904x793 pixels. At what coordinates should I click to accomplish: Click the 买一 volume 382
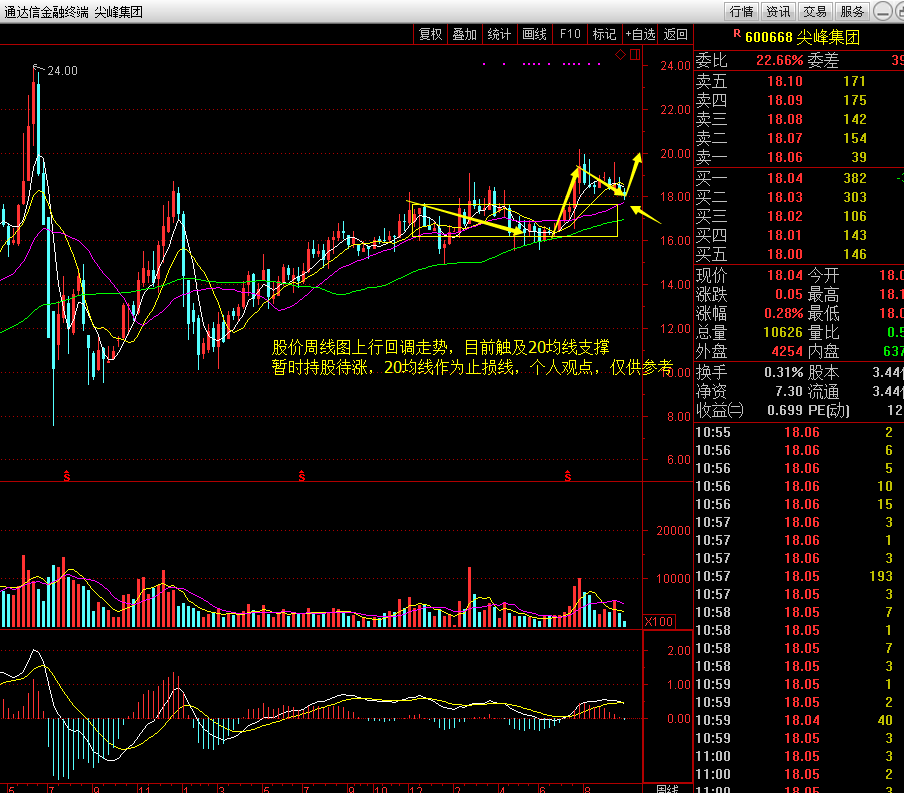tap(855, 178)
